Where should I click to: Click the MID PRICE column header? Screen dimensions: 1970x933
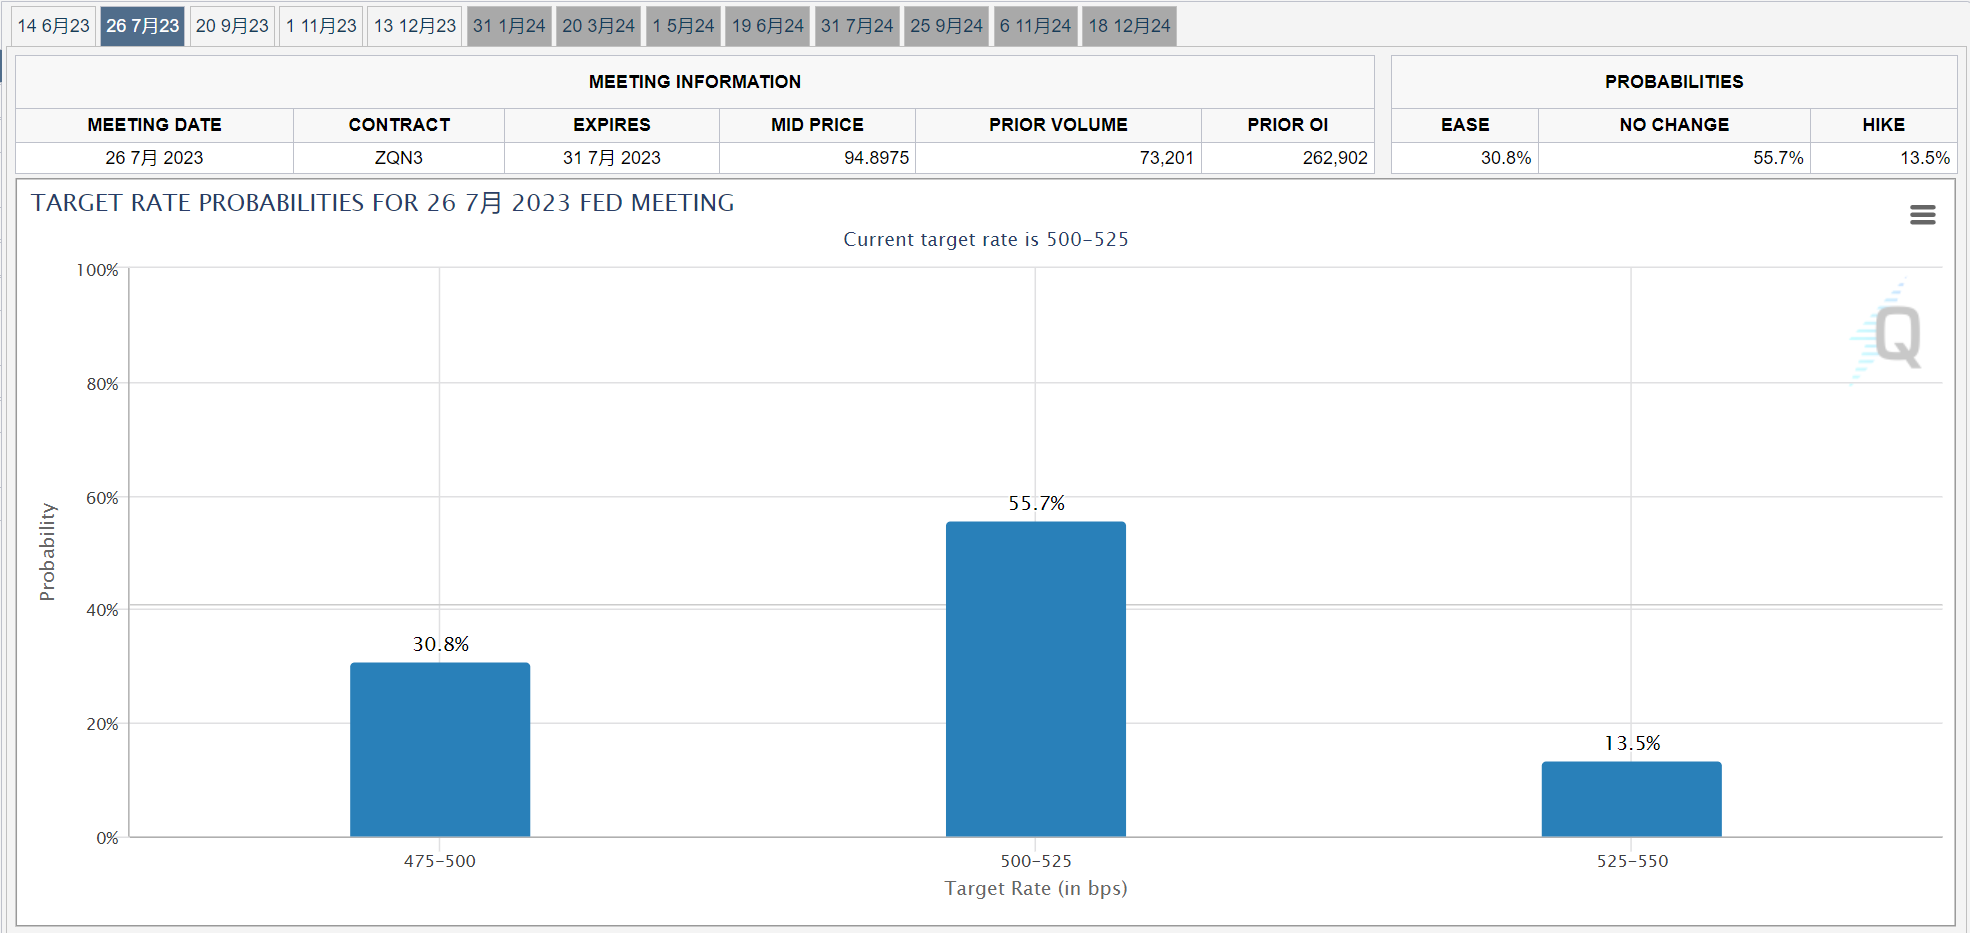[817, 125]
